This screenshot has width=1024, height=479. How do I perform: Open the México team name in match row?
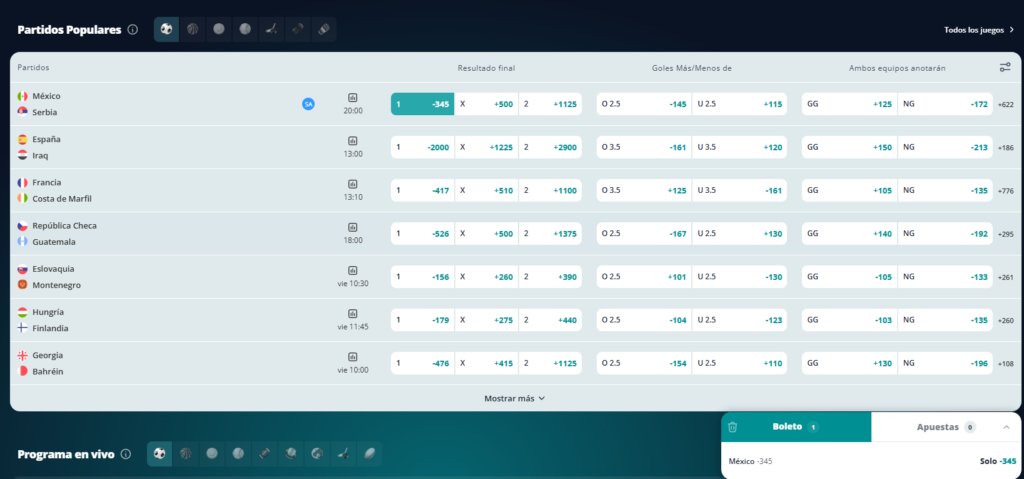[46, 96]
